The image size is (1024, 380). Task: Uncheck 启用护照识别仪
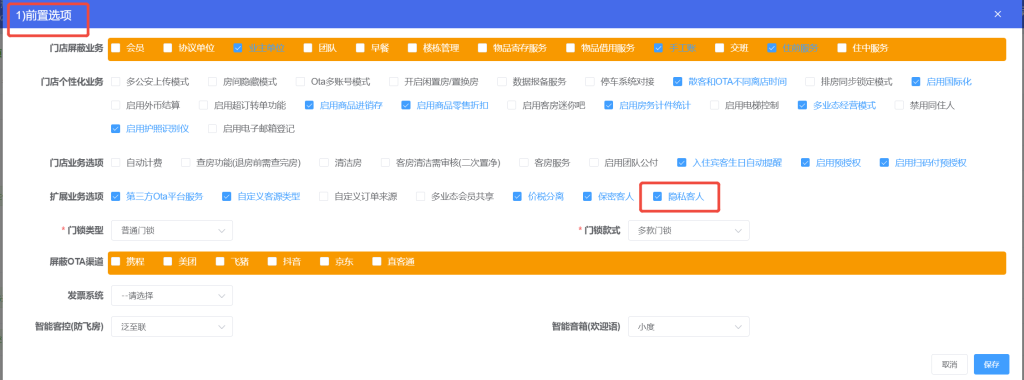pyautogui.click(x=116, y=129)
